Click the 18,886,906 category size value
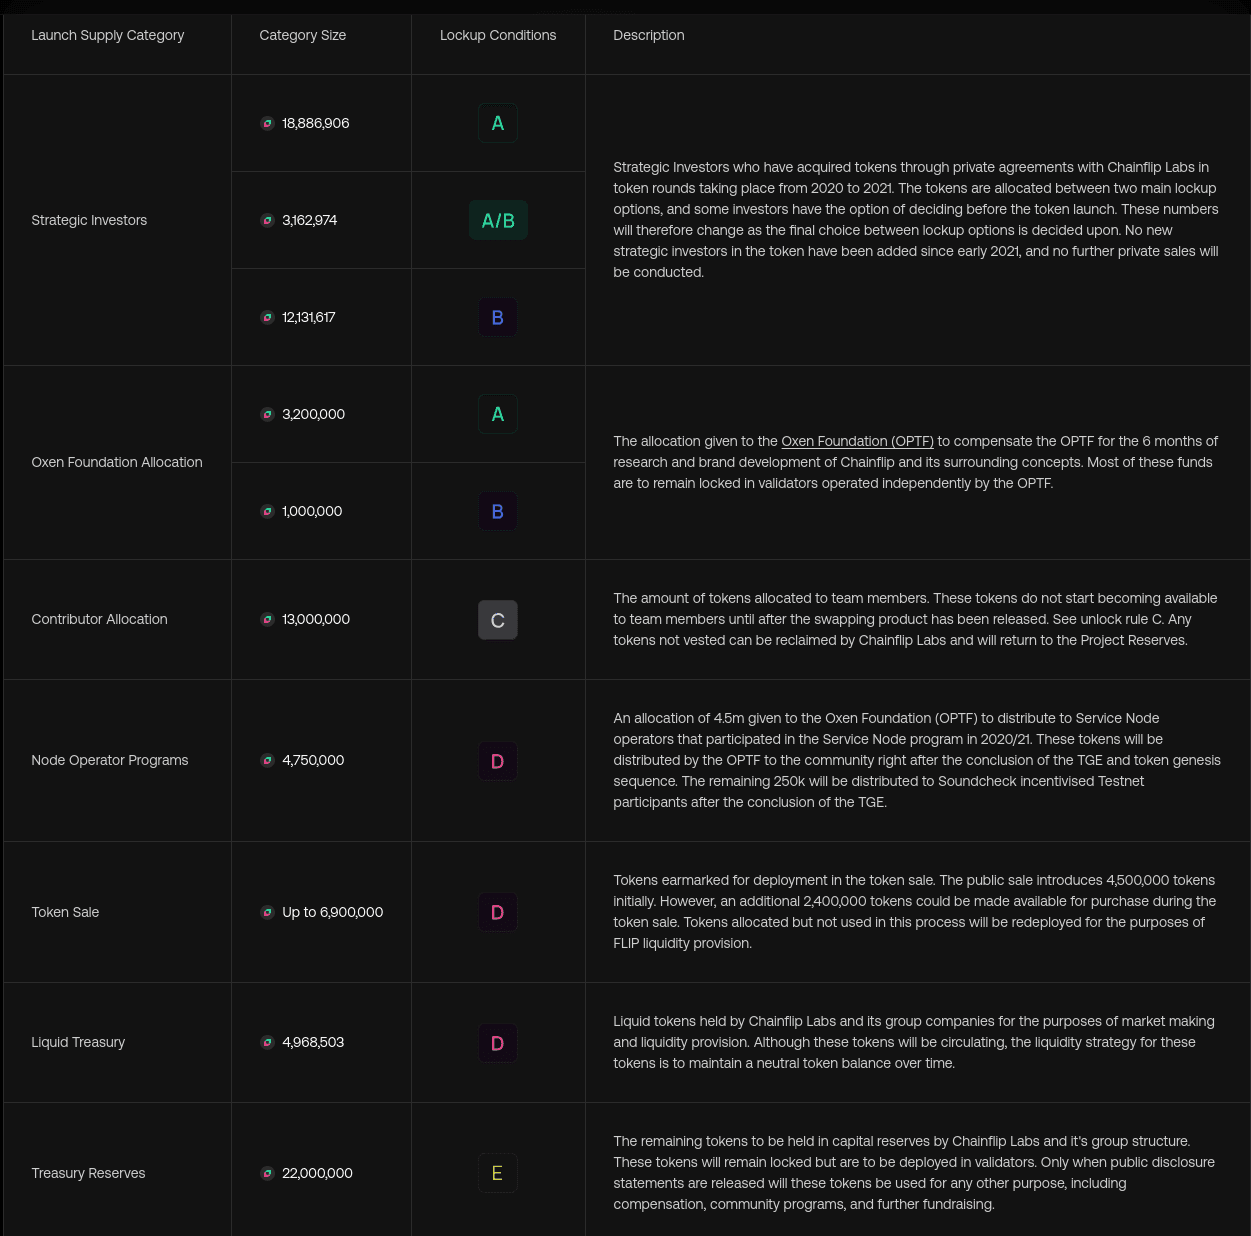1251x1236 pixels. pyautogui.click(x=316, y=123)
